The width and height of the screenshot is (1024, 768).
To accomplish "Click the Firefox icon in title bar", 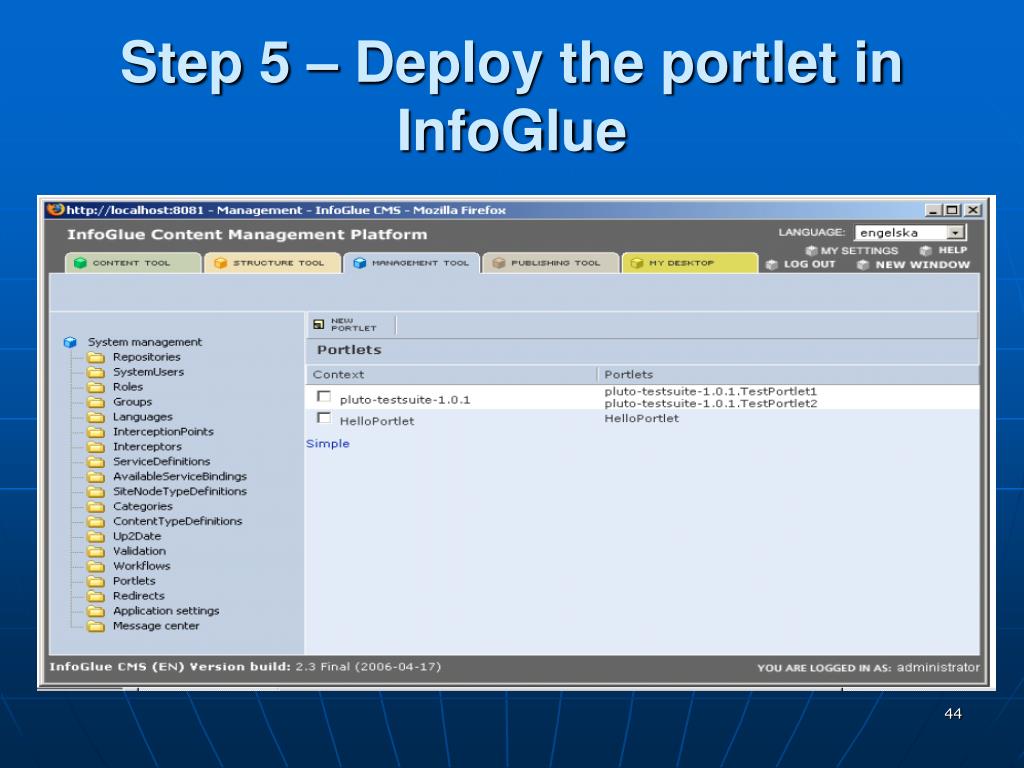I will pyautogui.click(x=56, y=210).
